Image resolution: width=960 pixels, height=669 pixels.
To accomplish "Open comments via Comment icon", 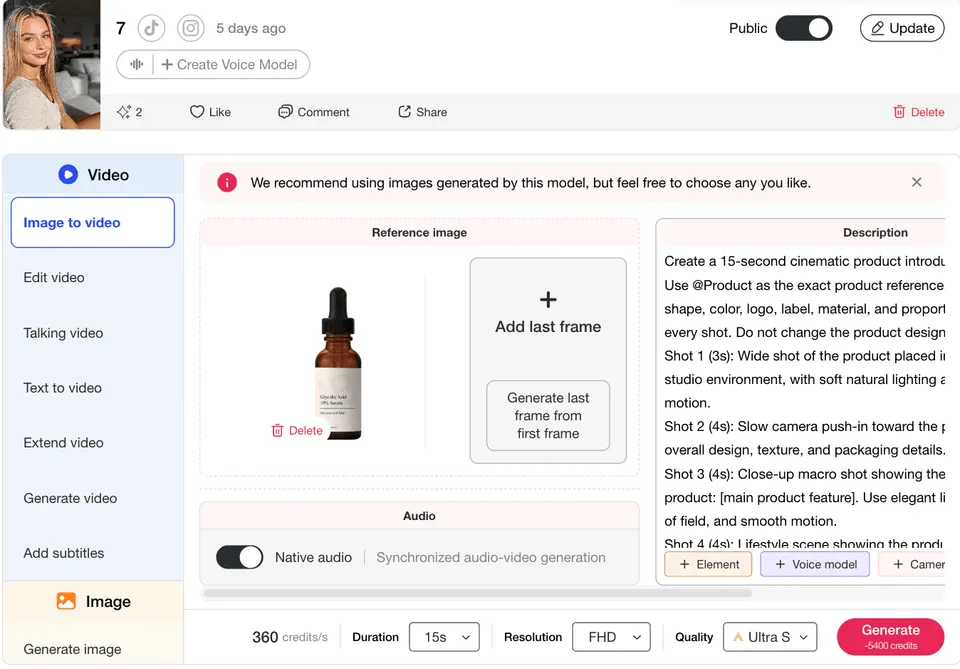I will (285, 111).
